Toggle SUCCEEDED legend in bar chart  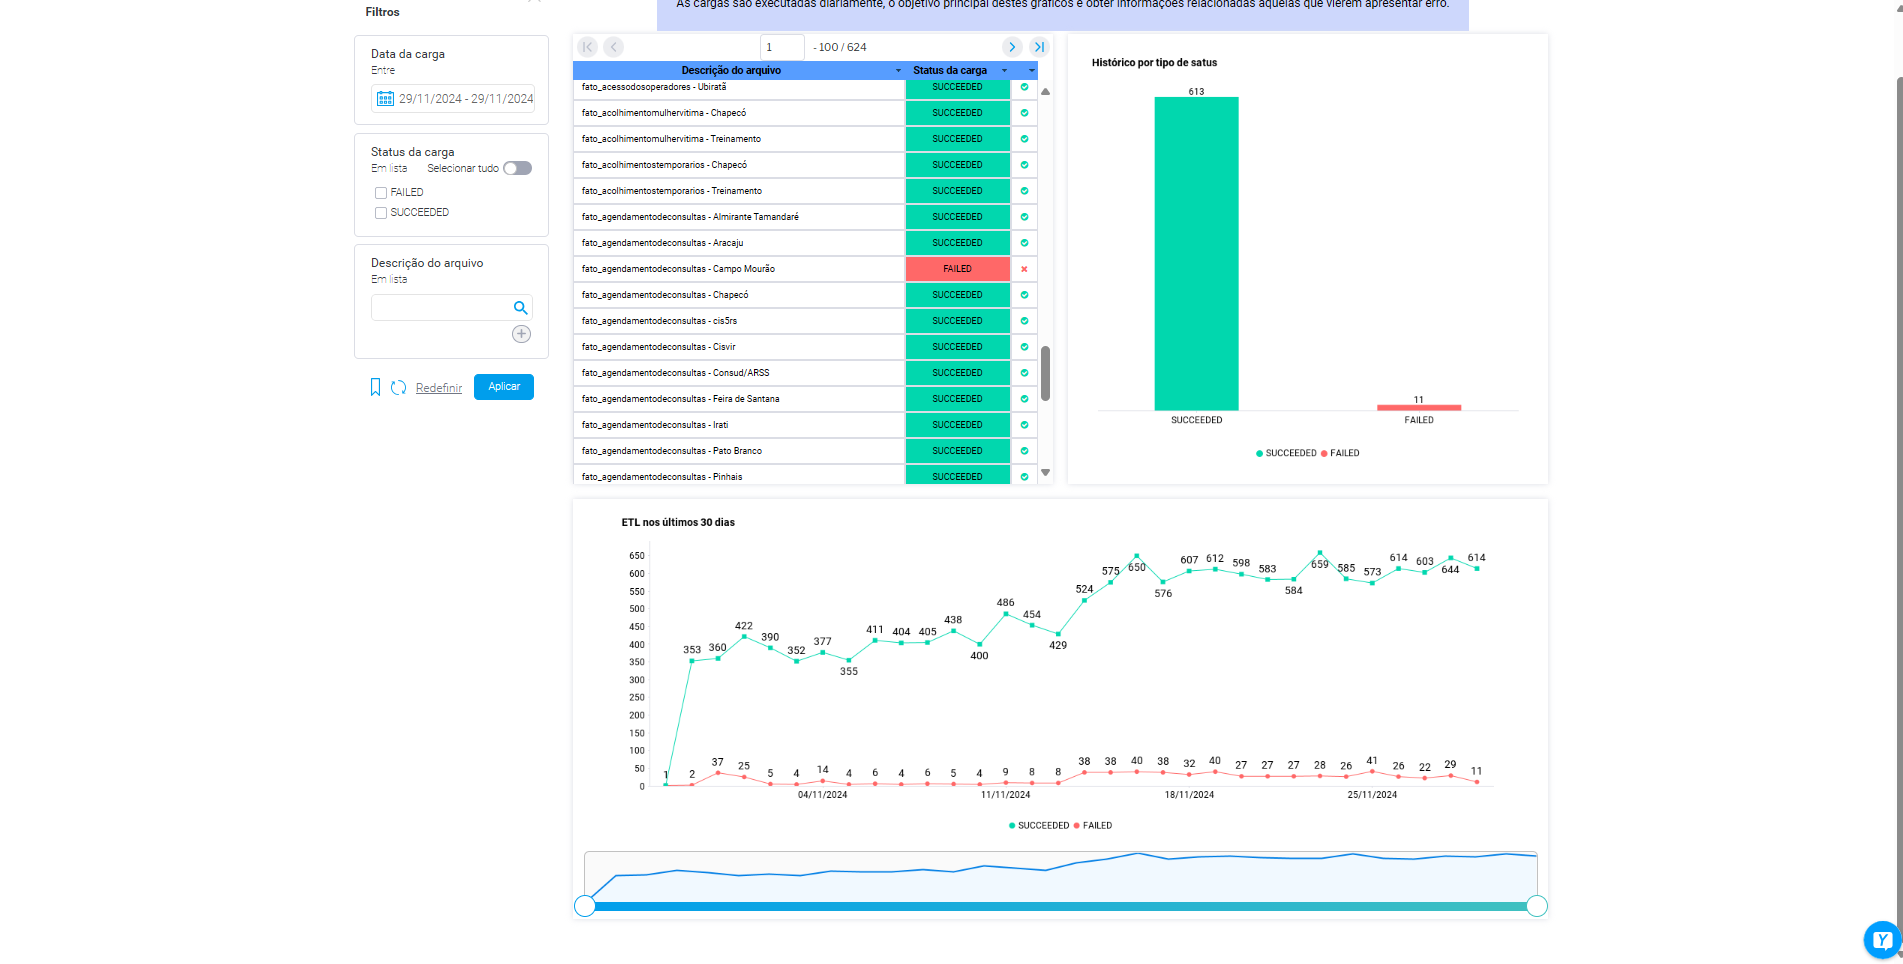[x=1286, y=454]
